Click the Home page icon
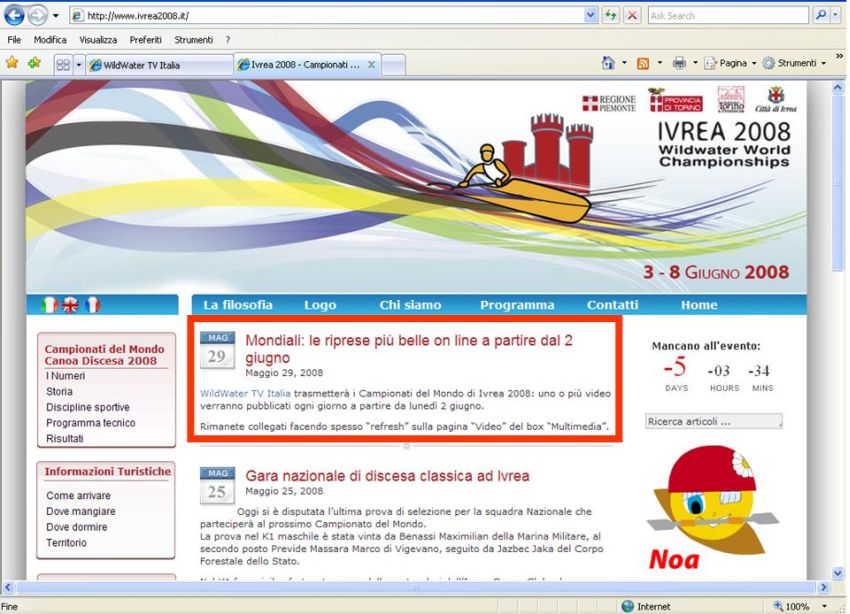Screen dimensions: 850x614 608,63
